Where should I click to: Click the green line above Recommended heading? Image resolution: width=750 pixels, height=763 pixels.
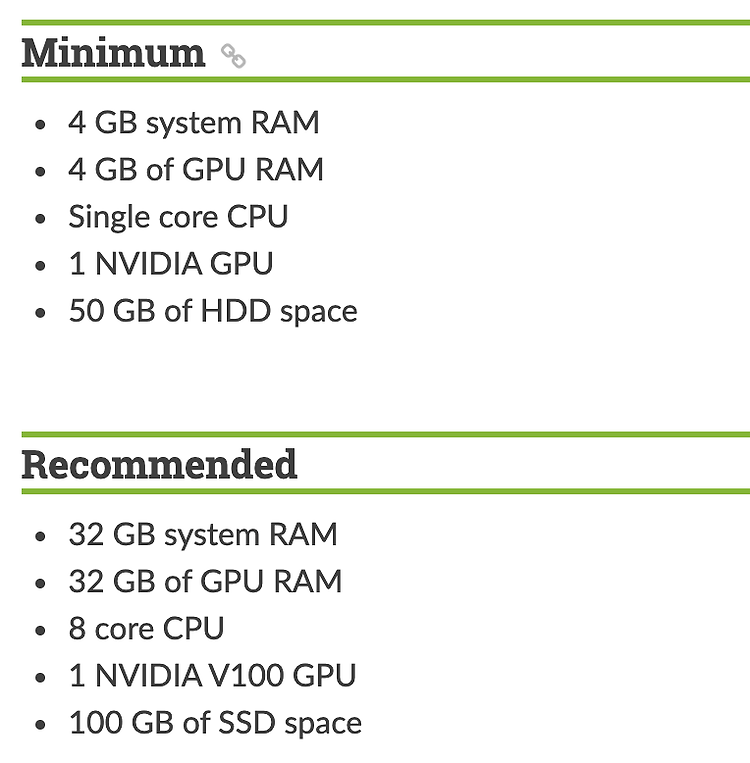click(385, 435)
